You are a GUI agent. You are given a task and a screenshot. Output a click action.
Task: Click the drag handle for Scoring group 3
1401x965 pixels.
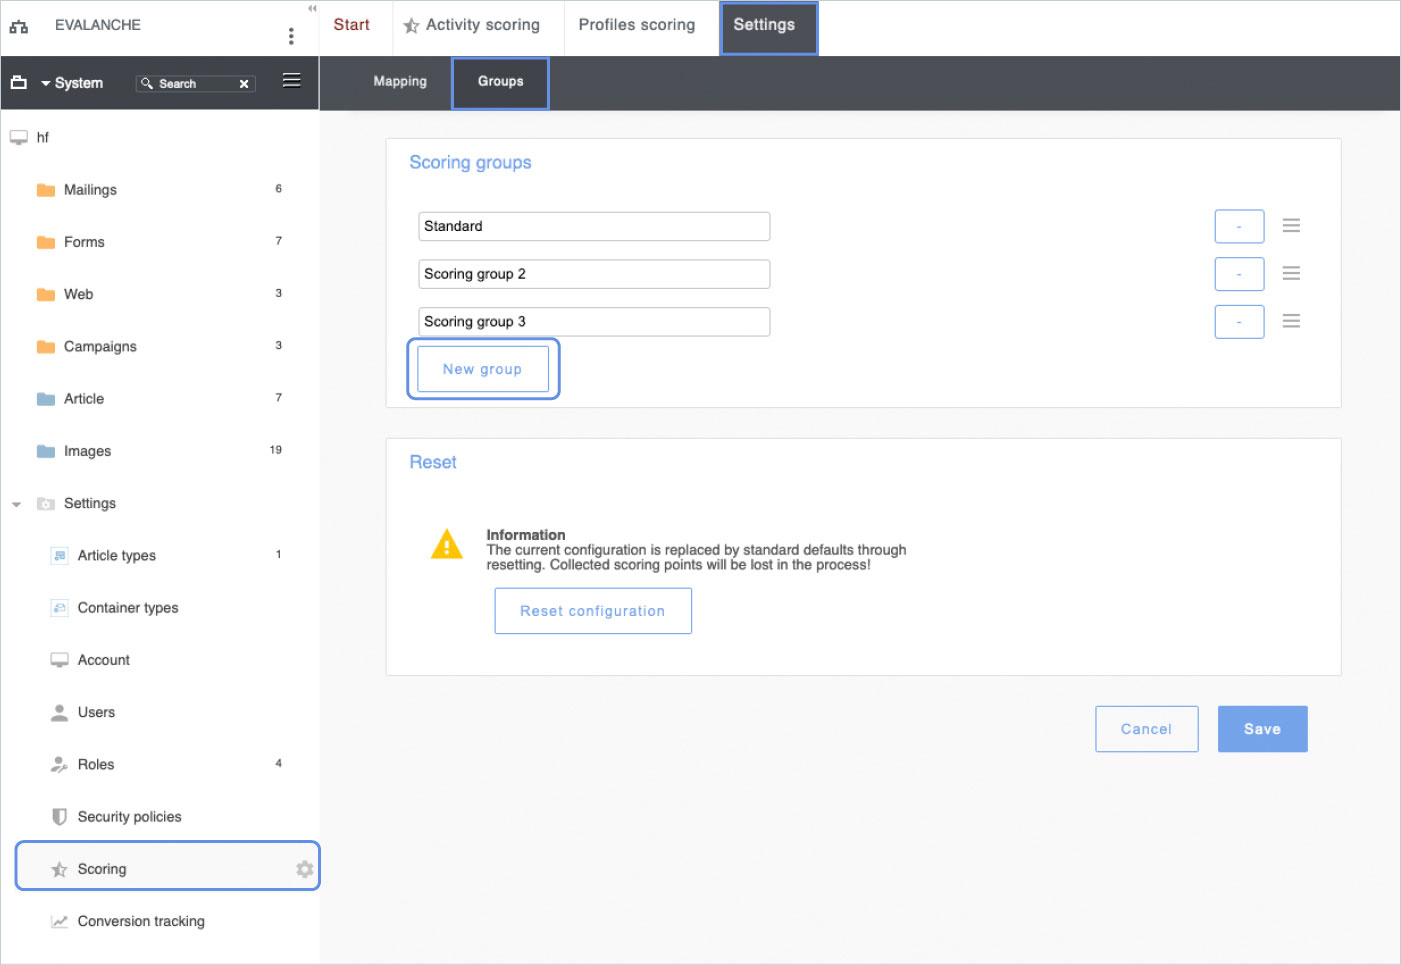tap(1291, 321)
